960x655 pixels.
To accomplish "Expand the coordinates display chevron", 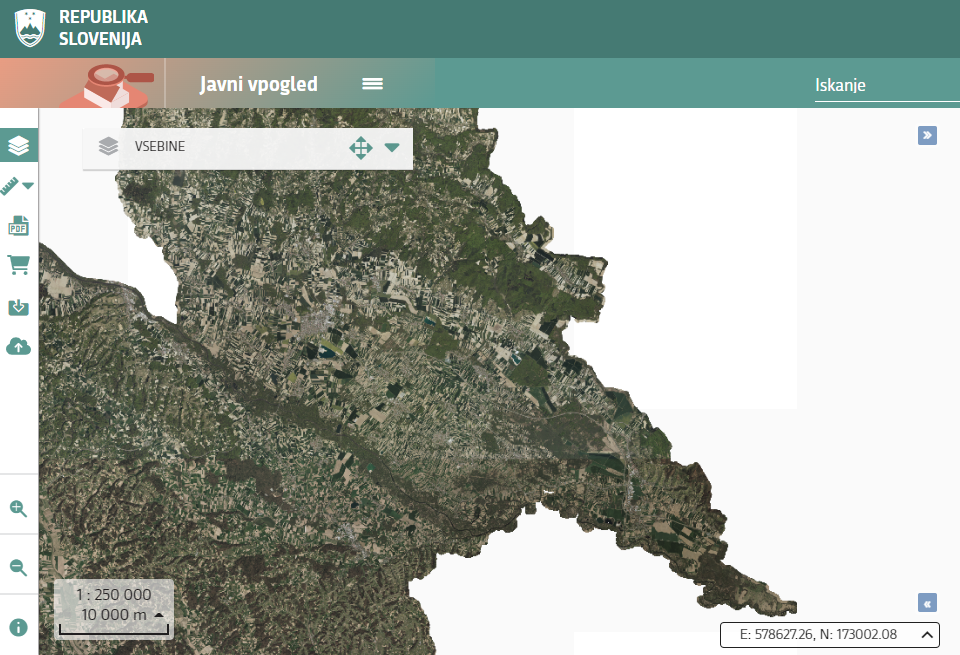I will coord(927,634).
